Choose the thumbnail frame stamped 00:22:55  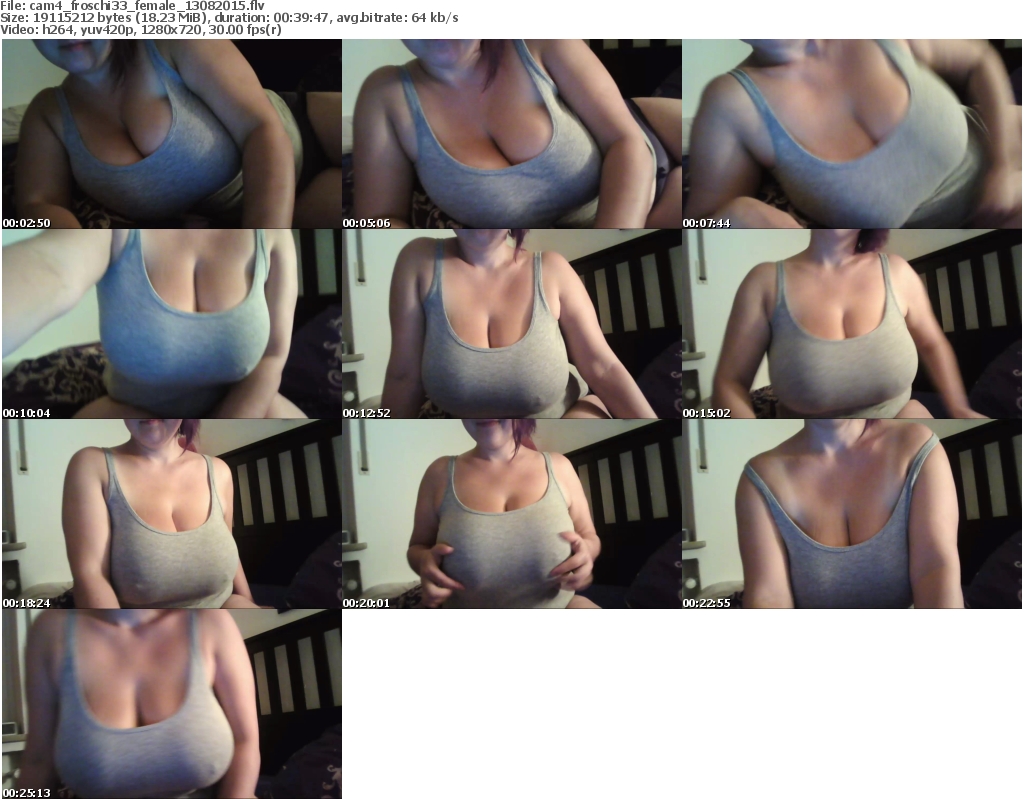[852, 514]
